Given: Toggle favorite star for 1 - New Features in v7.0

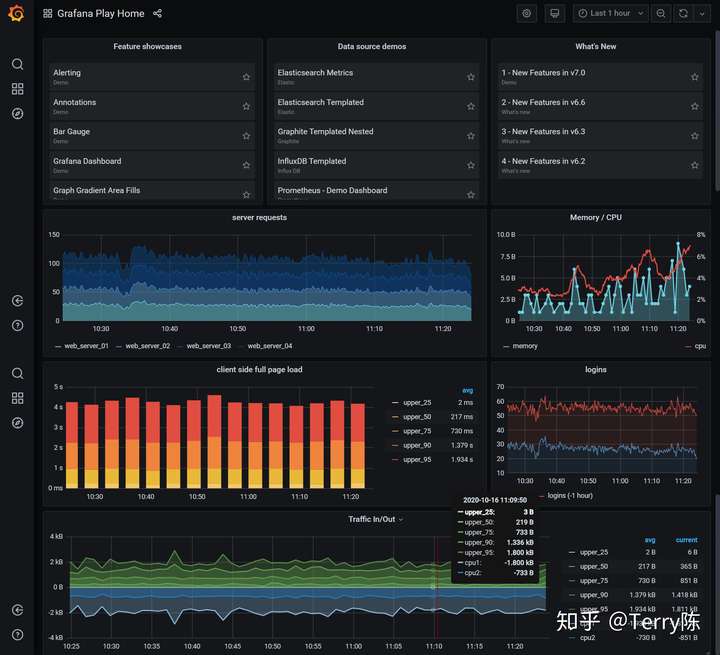Looking at the screenshot, I should tap(695, 77).
